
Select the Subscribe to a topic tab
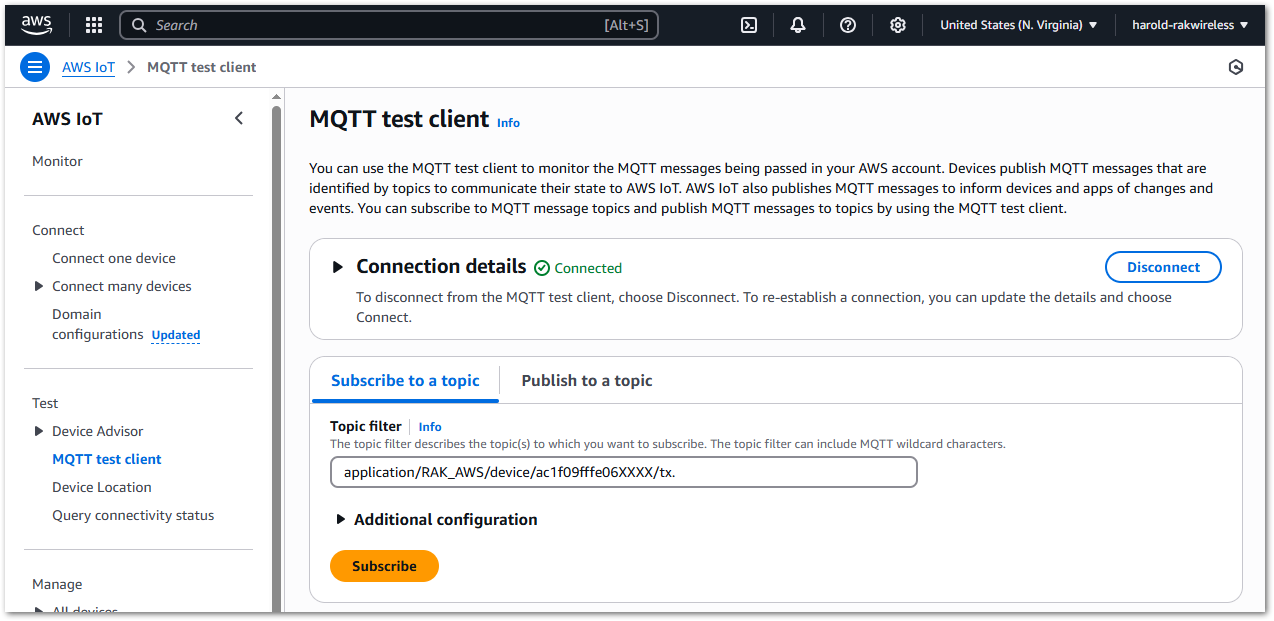coord(405,380)
